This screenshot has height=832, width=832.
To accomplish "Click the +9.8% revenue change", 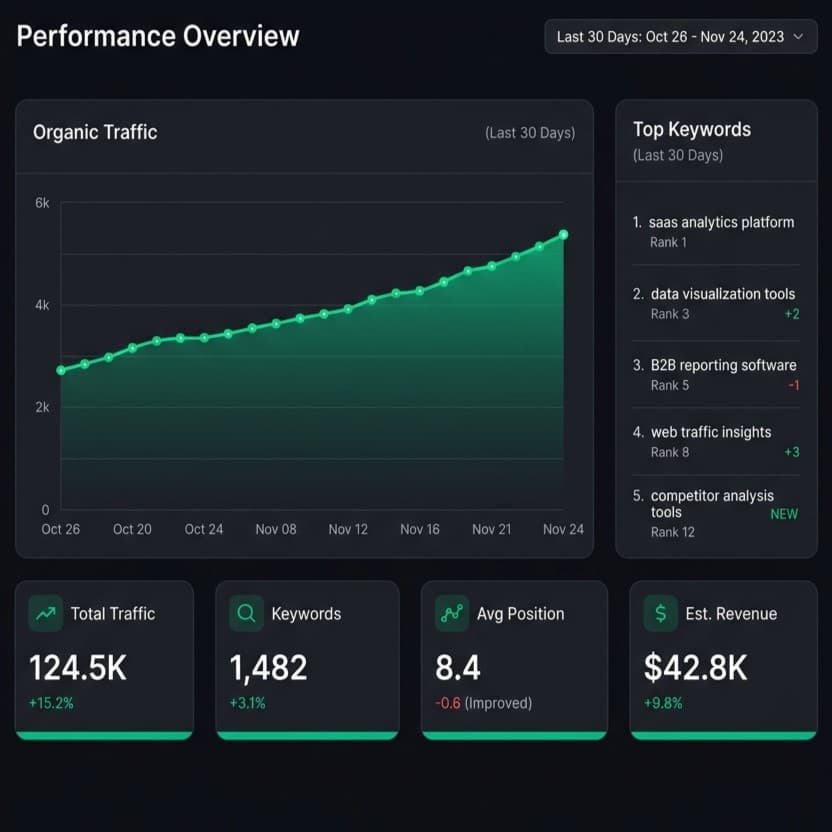I will tap(663, 703).
